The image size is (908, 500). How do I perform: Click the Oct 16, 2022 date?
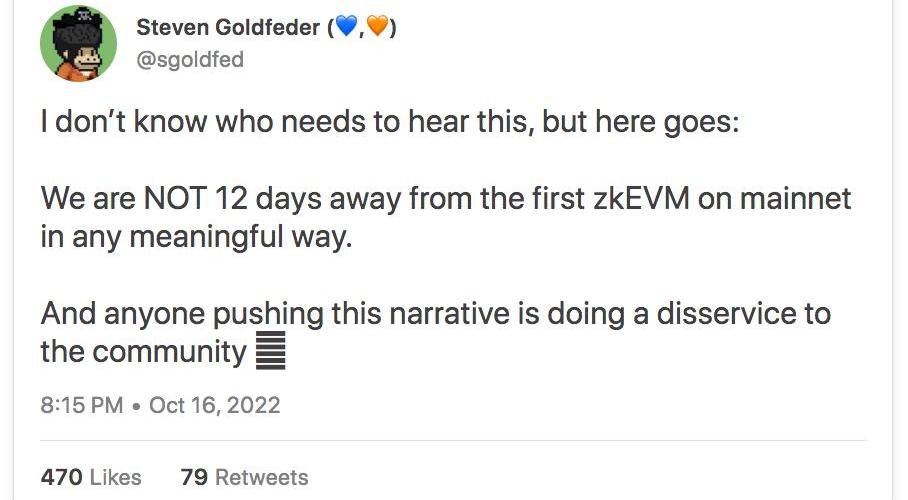tap(215, 405)
